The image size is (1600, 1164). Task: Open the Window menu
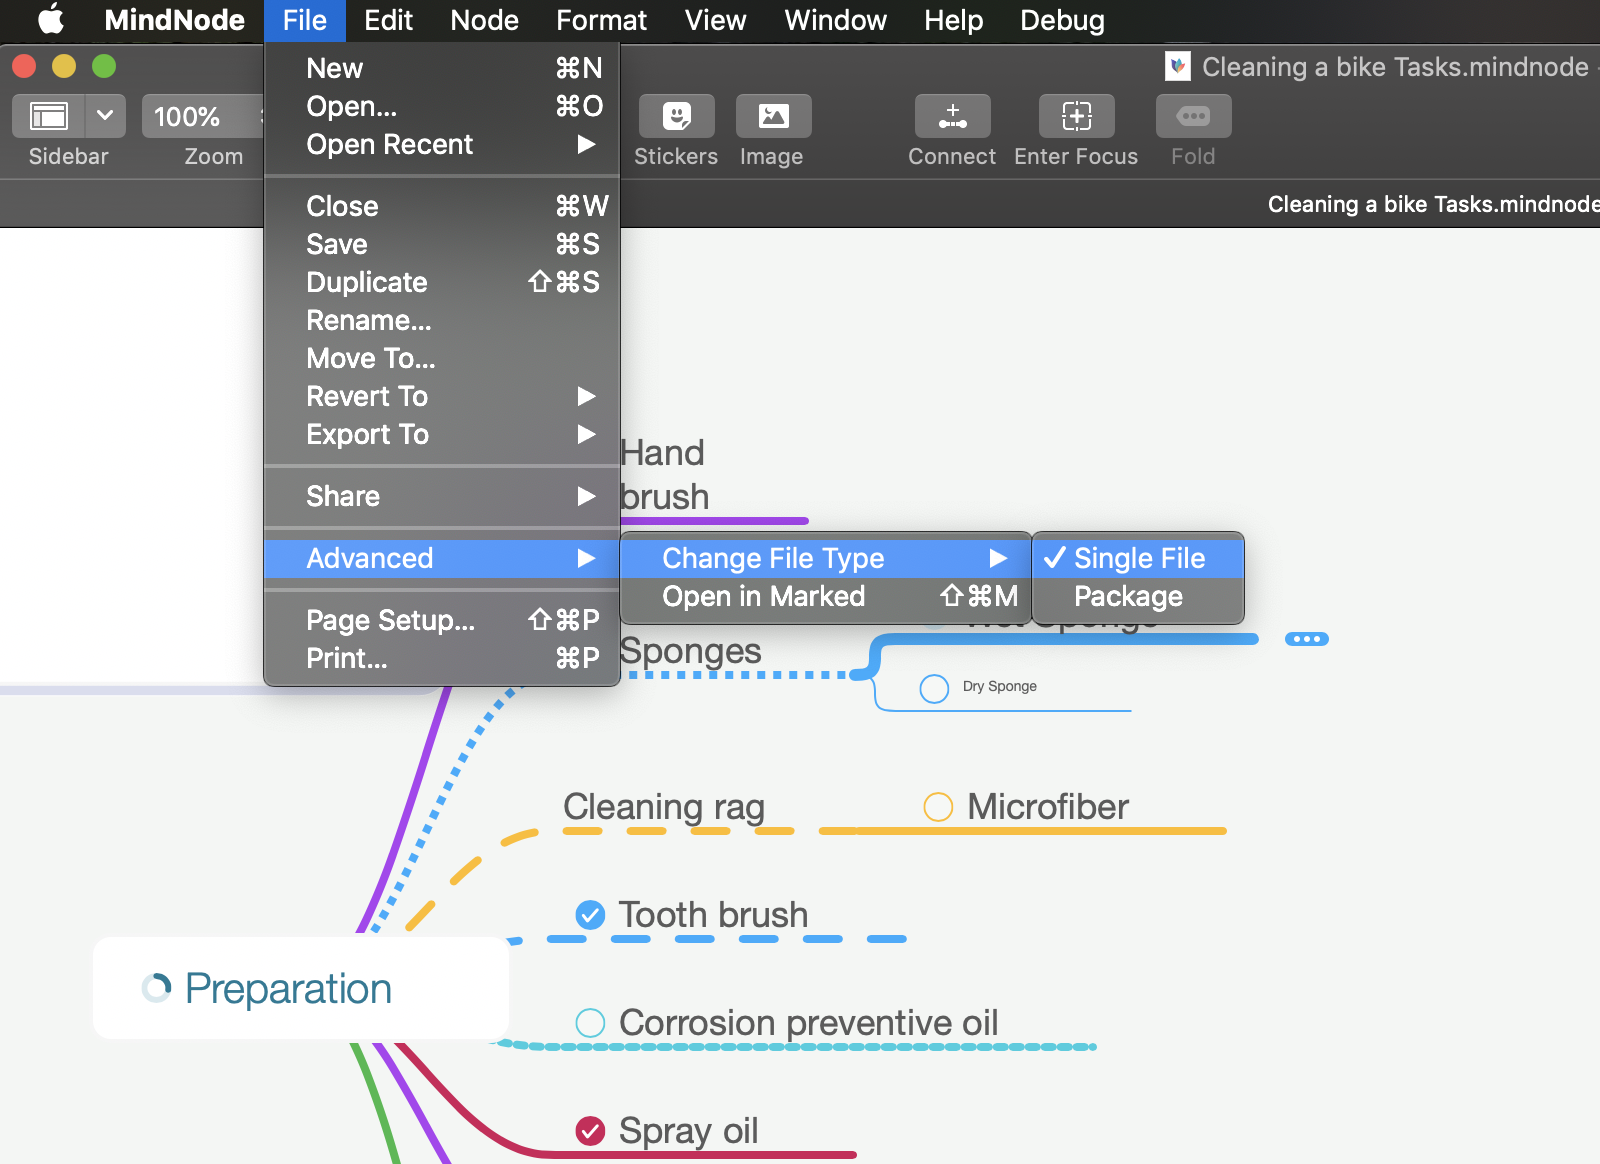835,20
